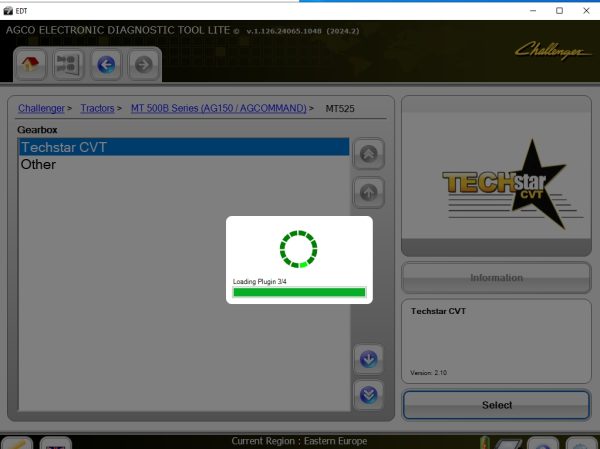The width and height of the screenshot is (600, 449).
Task: Open the Challenger breadcrumb link
Action: coord(41,108)
